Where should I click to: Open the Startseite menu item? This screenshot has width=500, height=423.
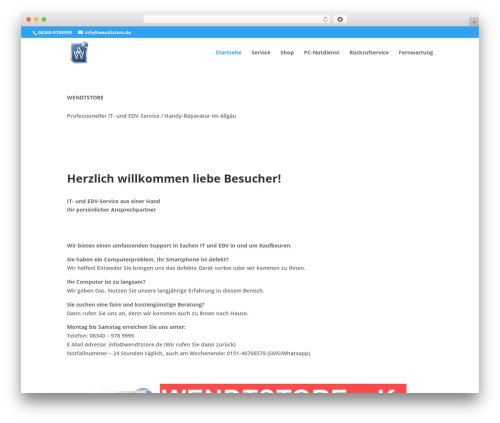[228, 53]
